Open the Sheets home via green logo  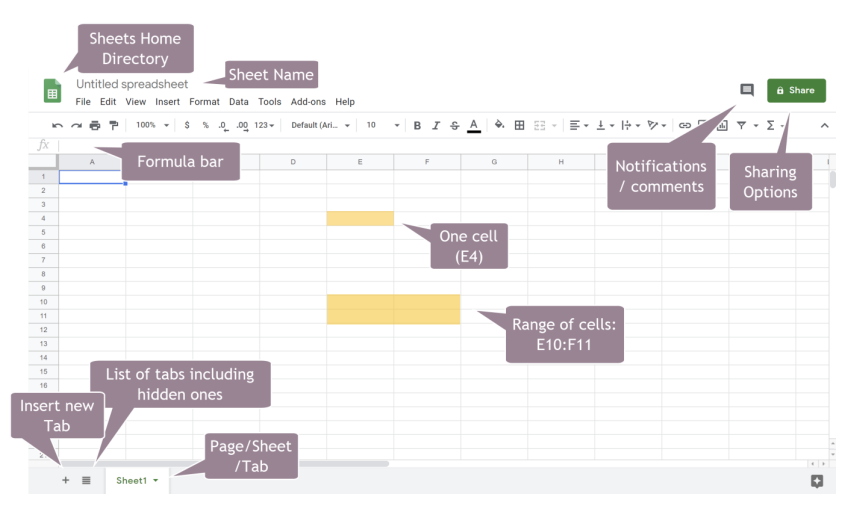(52, 91)
